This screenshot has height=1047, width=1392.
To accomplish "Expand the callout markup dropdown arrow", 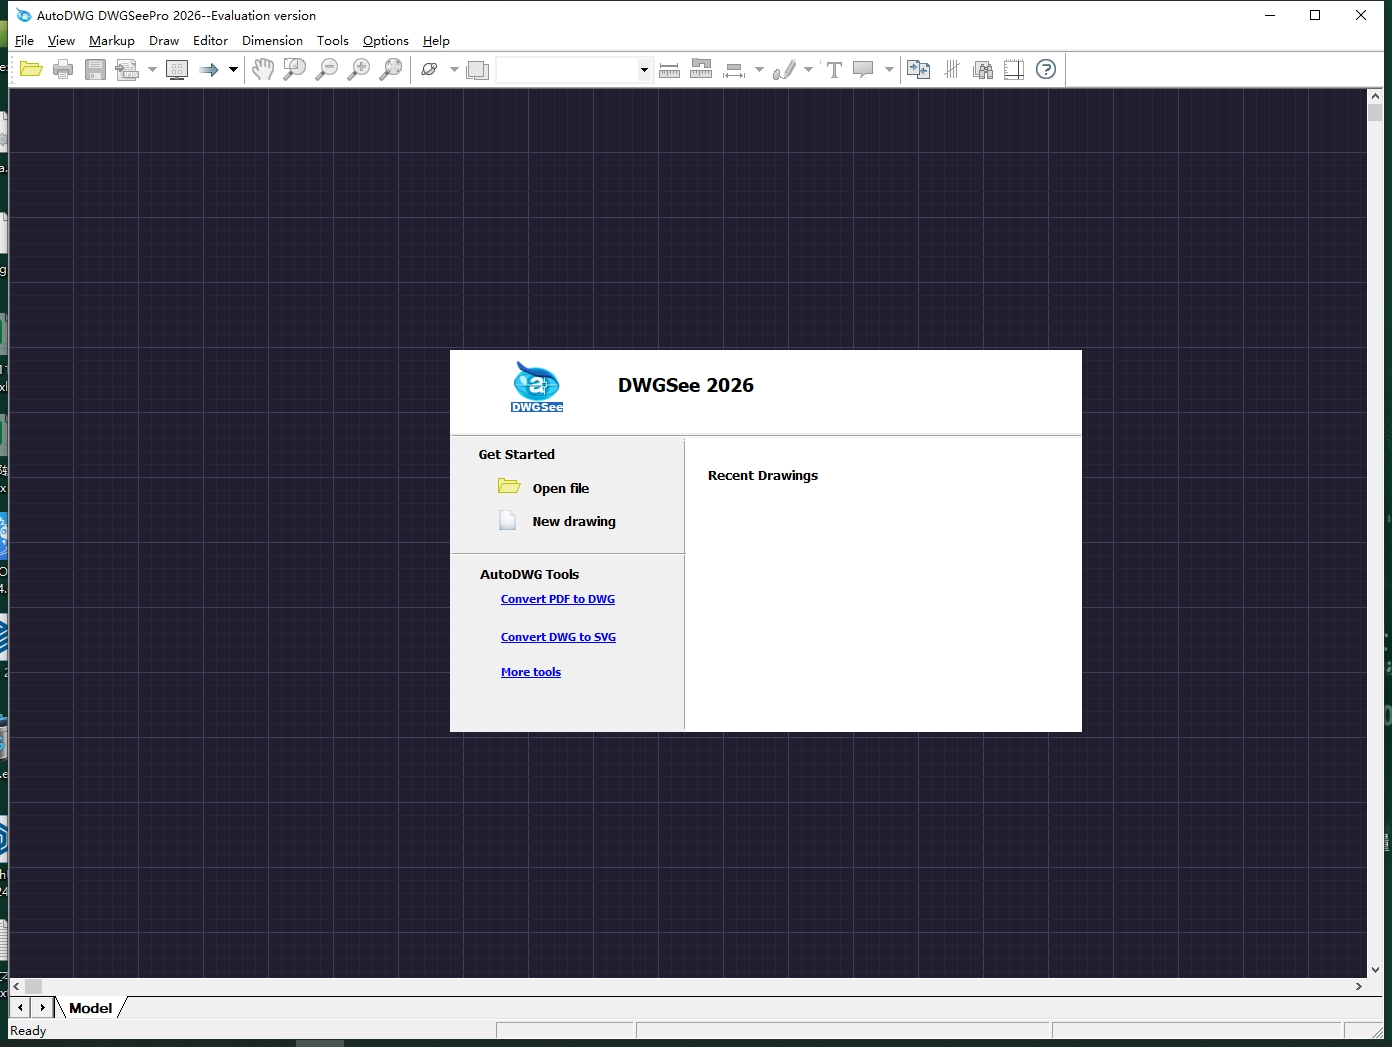I will 887,69.
